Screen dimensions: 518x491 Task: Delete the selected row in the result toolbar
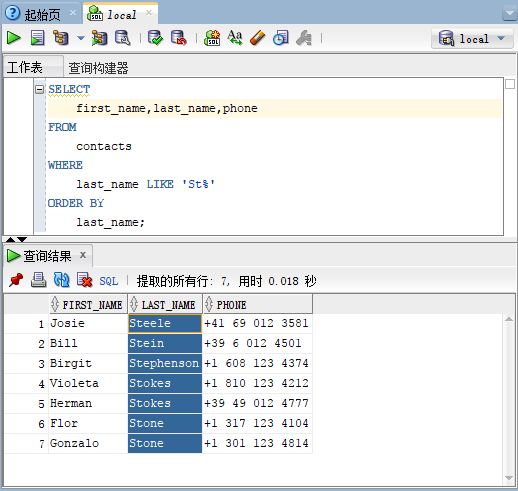(x=84, y=280)
